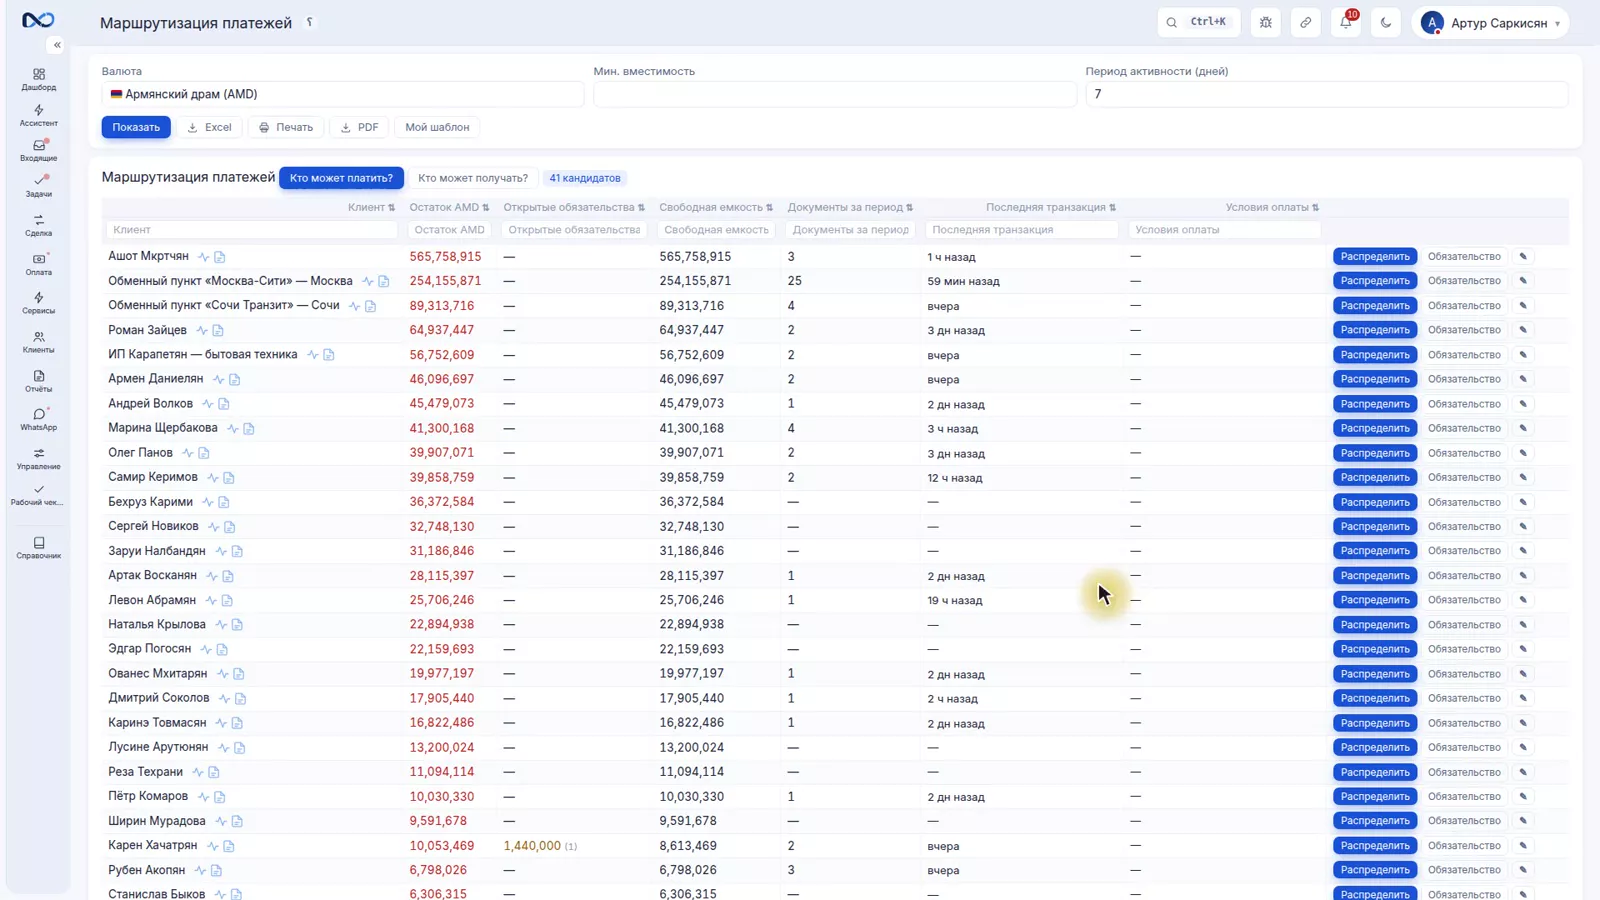Open the Ctrl+K search box

click(1199, 22)
